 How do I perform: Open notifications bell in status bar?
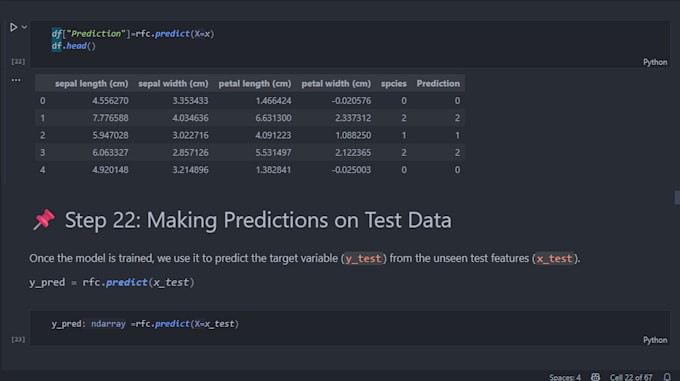pyautogui.click(x=667, y=377)
